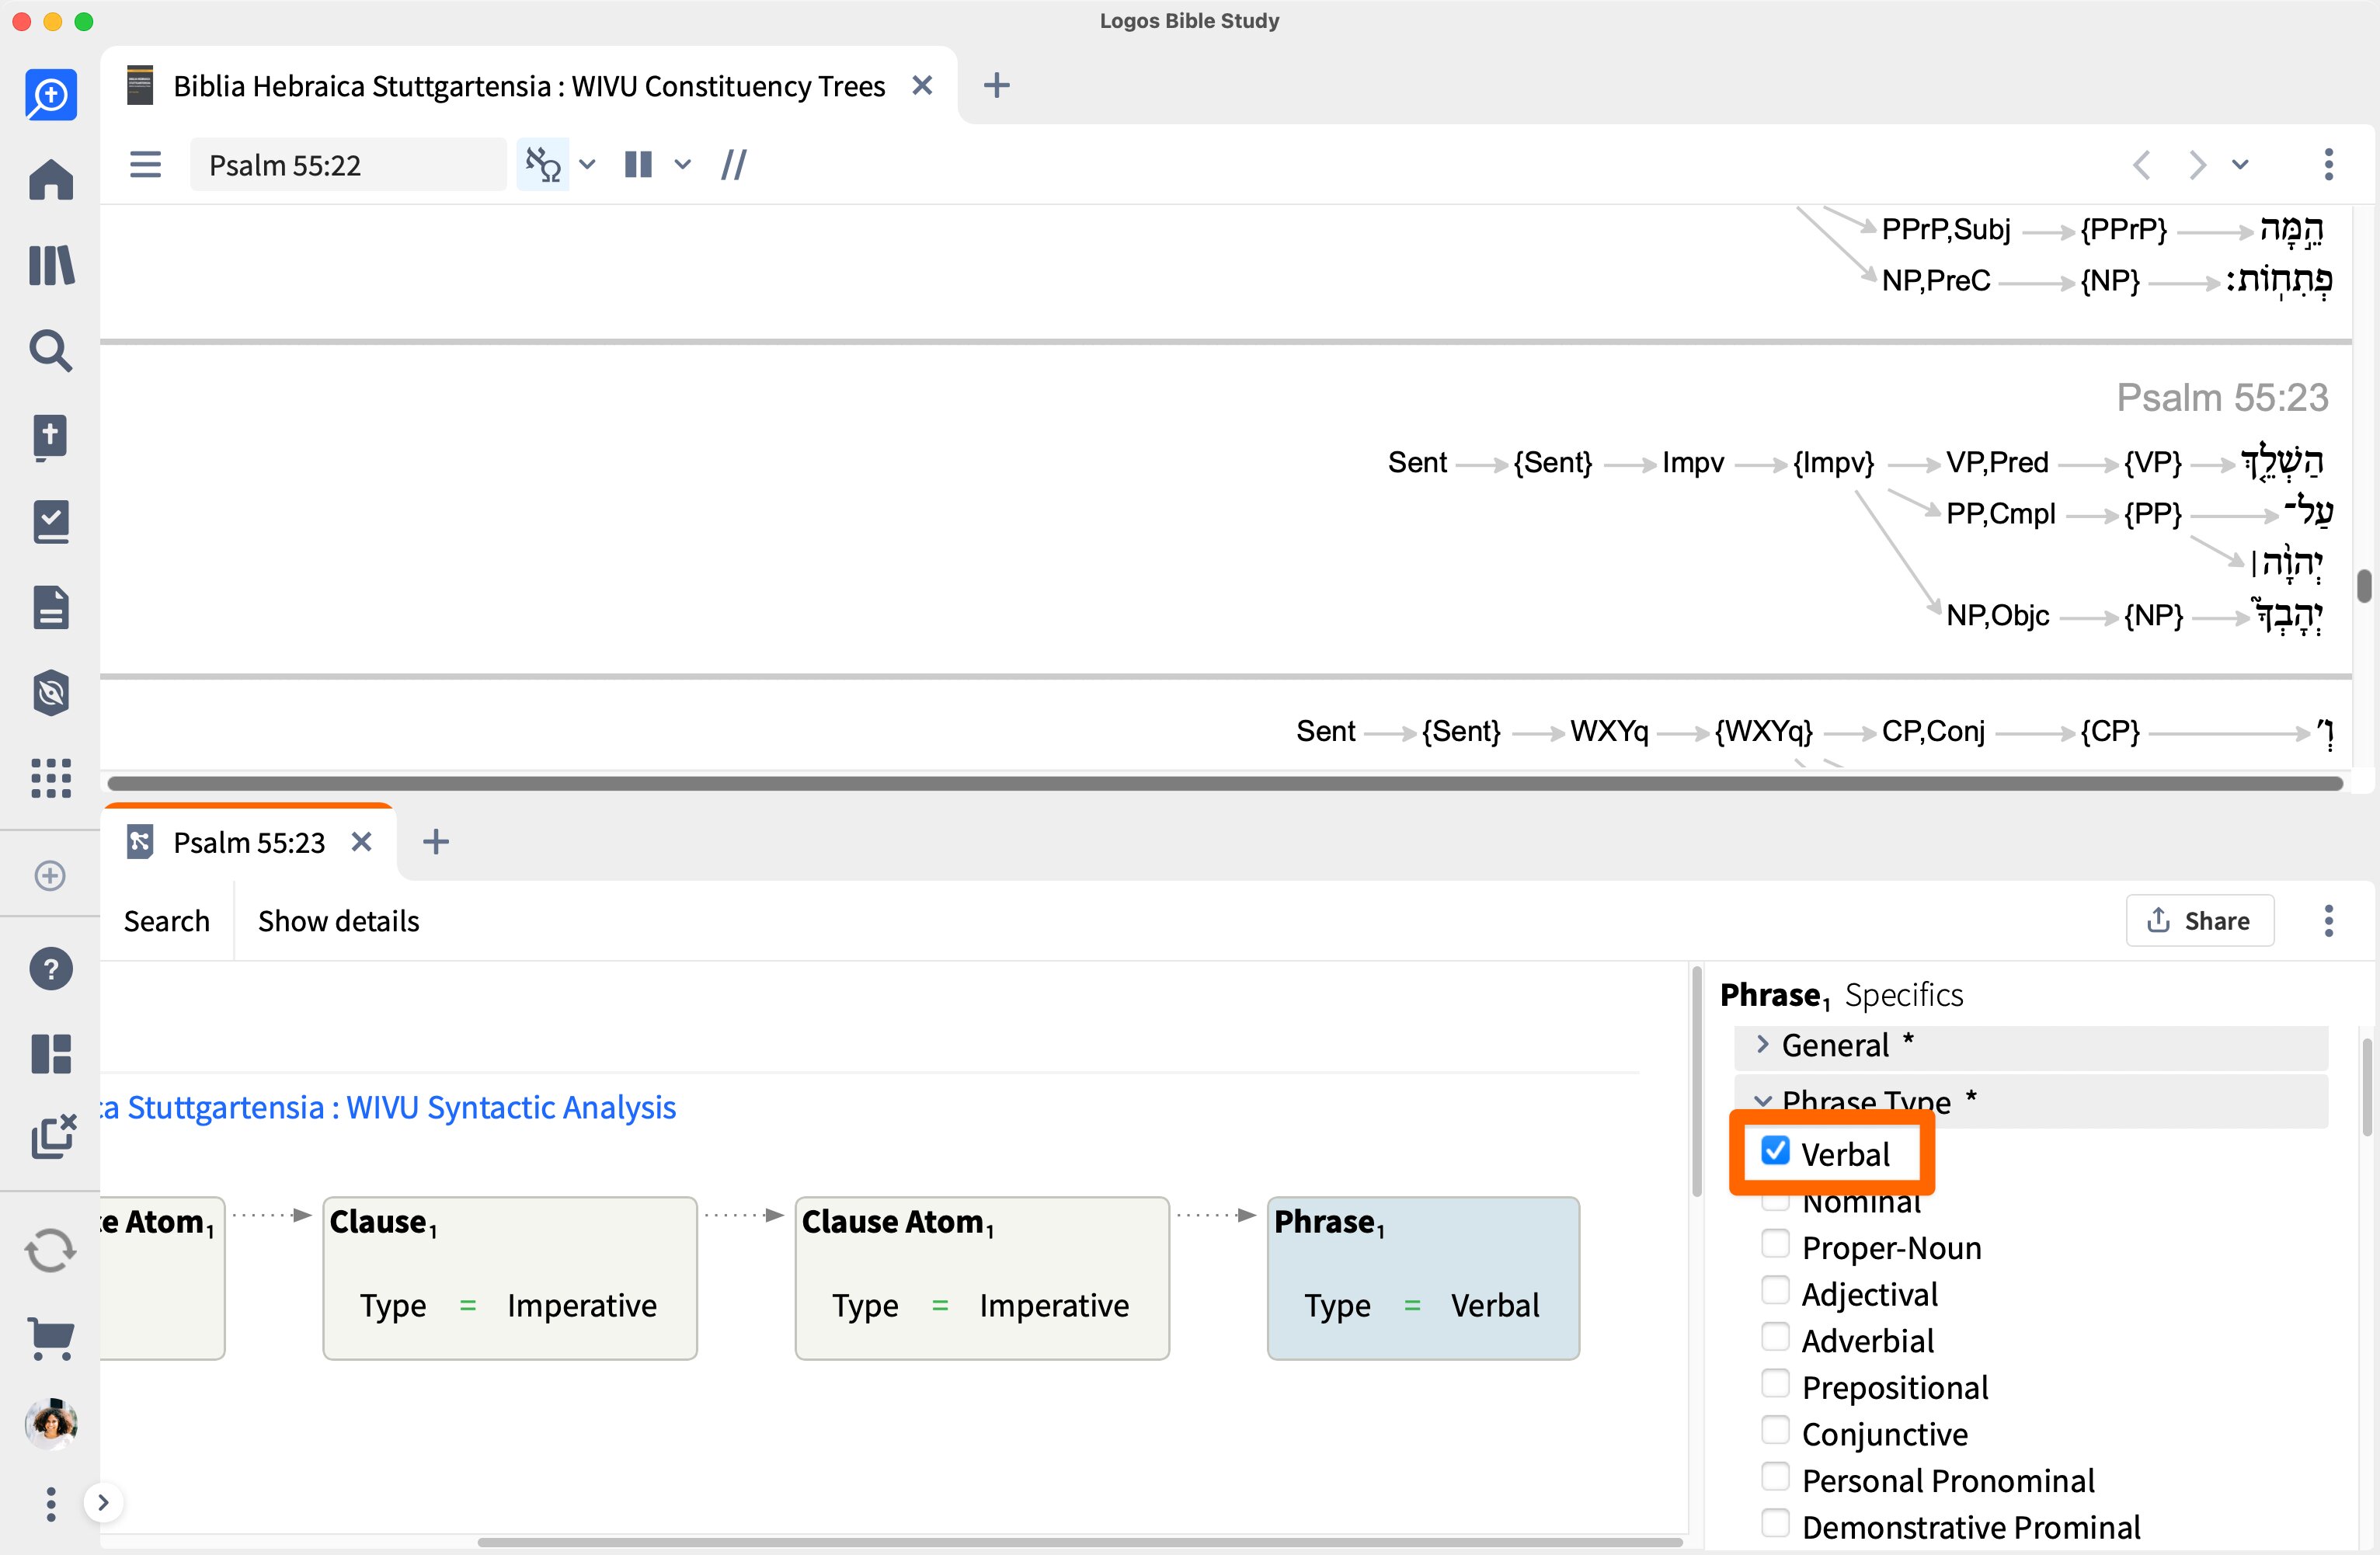Click the PP,Cmpl node in the tree
Screen dimensions: 2380x1555
pos(2000,514)
